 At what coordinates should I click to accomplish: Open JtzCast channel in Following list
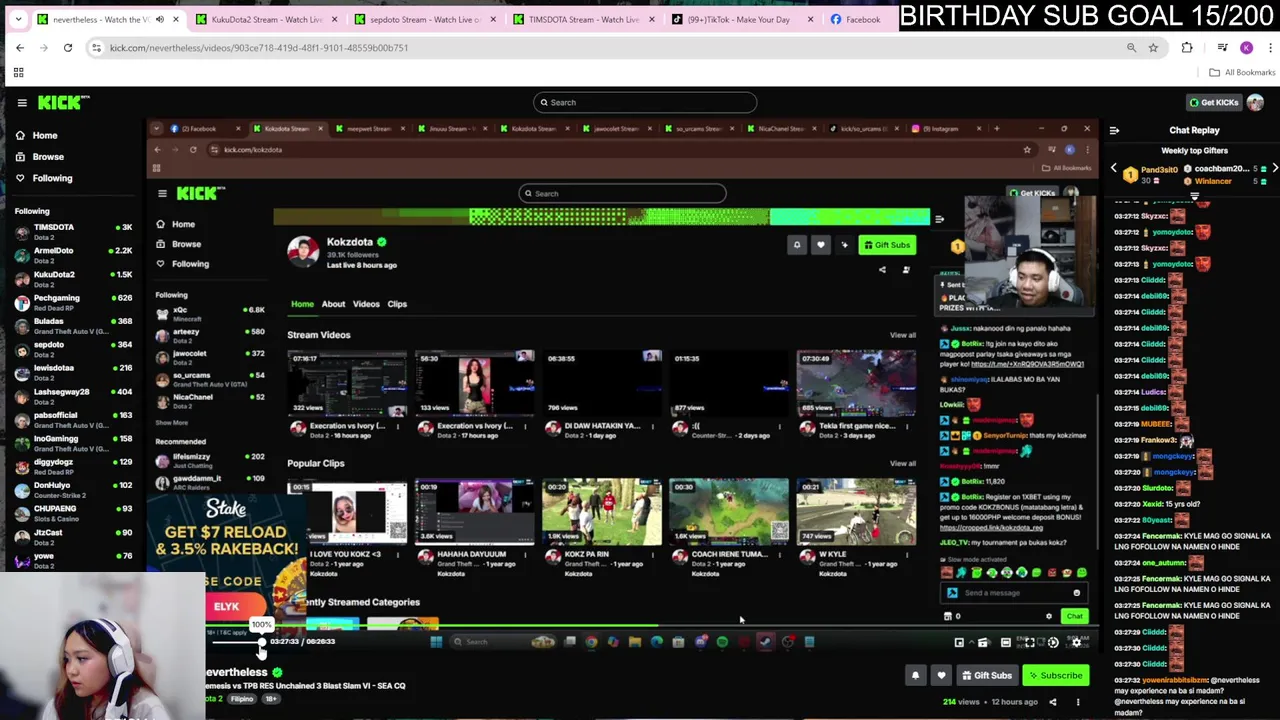tap(74, 537)
